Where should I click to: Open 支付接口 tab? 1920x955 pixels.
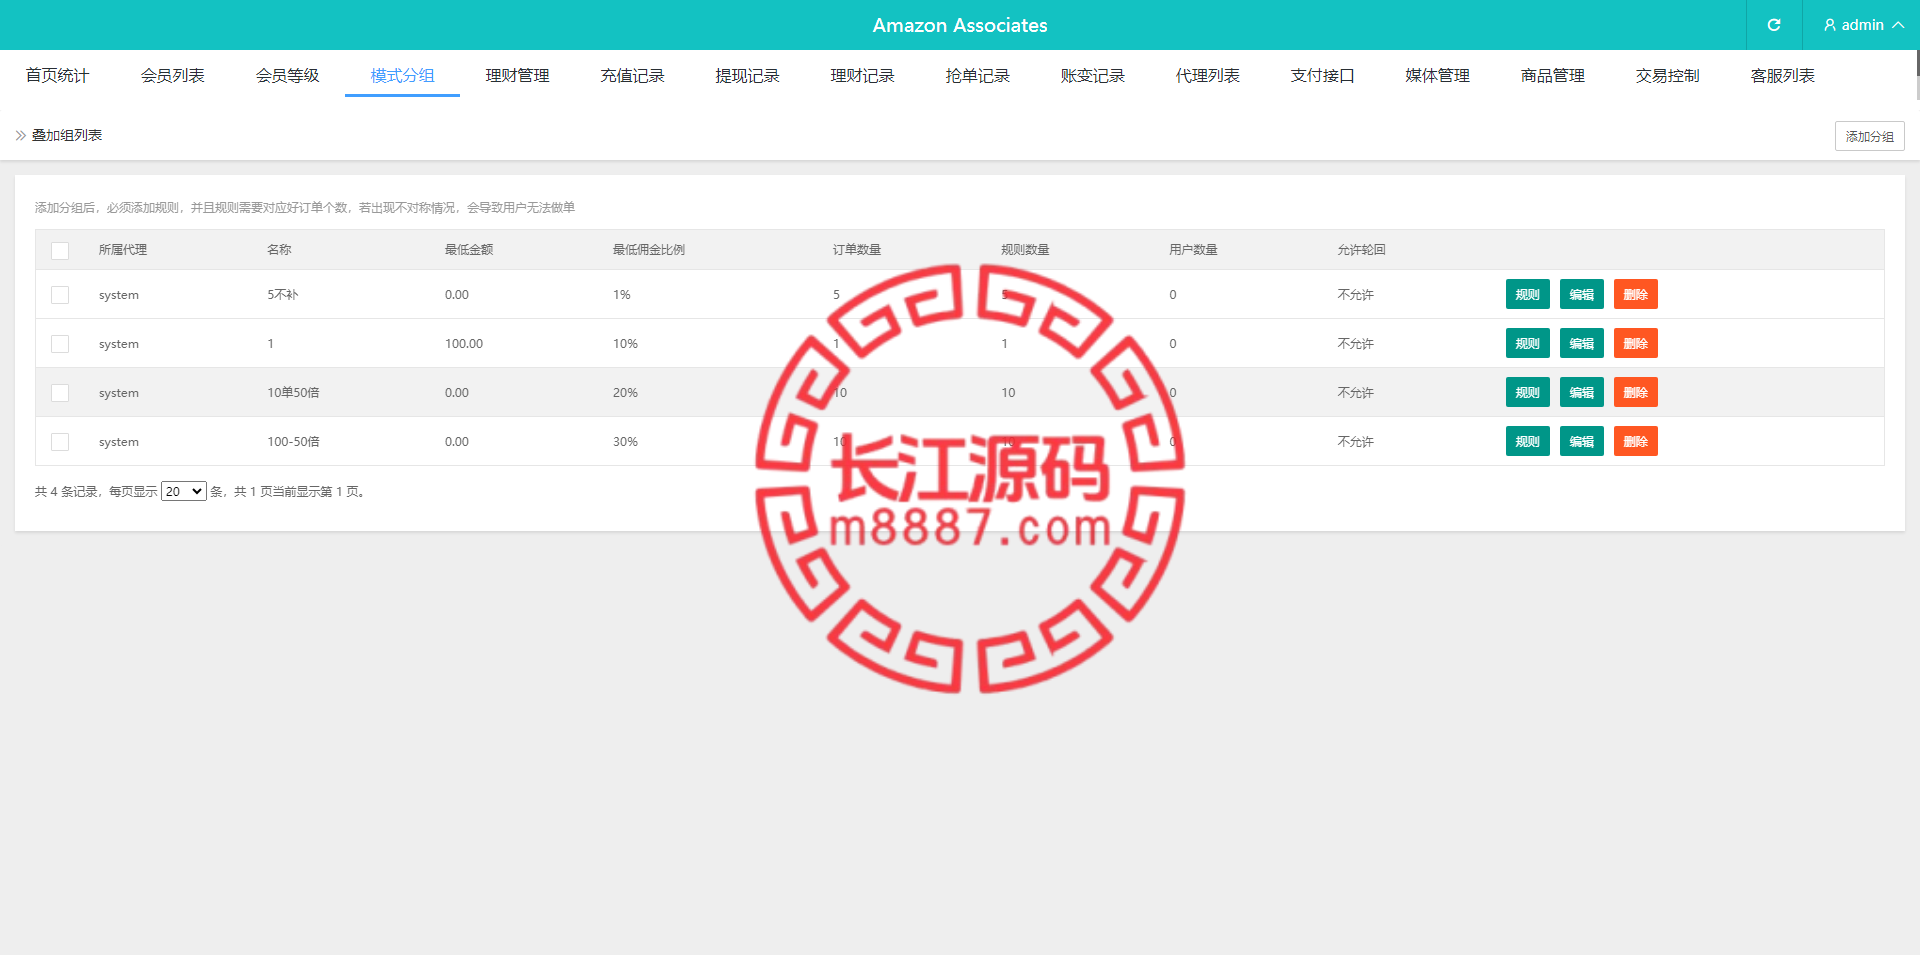1322,76
